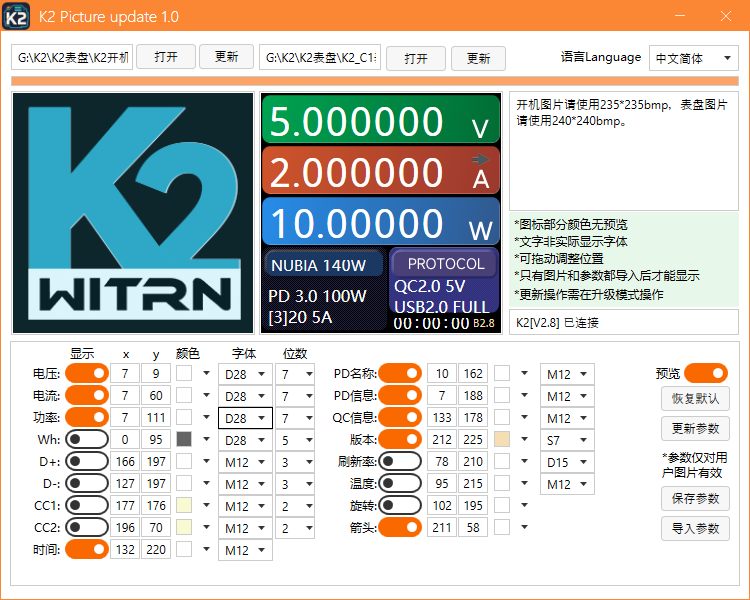The image size is (750, 600).
Task: Turn off the 预览 preview switch
Action: pos(706,373)
